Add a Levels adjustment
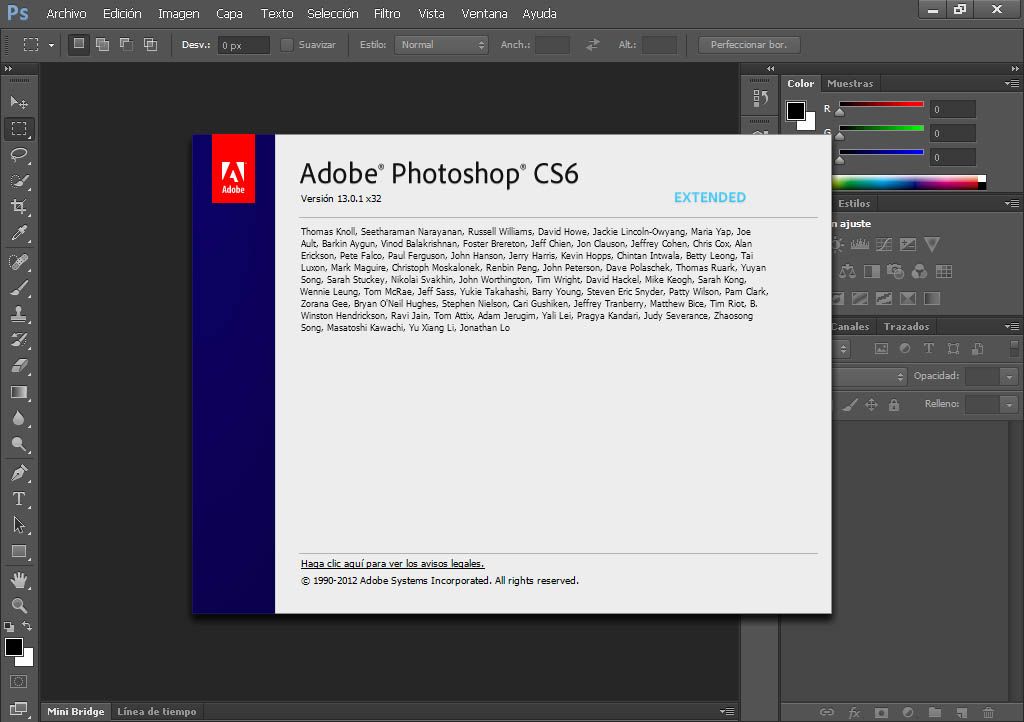The image size is (1024, 722). [x=860, y=245]
